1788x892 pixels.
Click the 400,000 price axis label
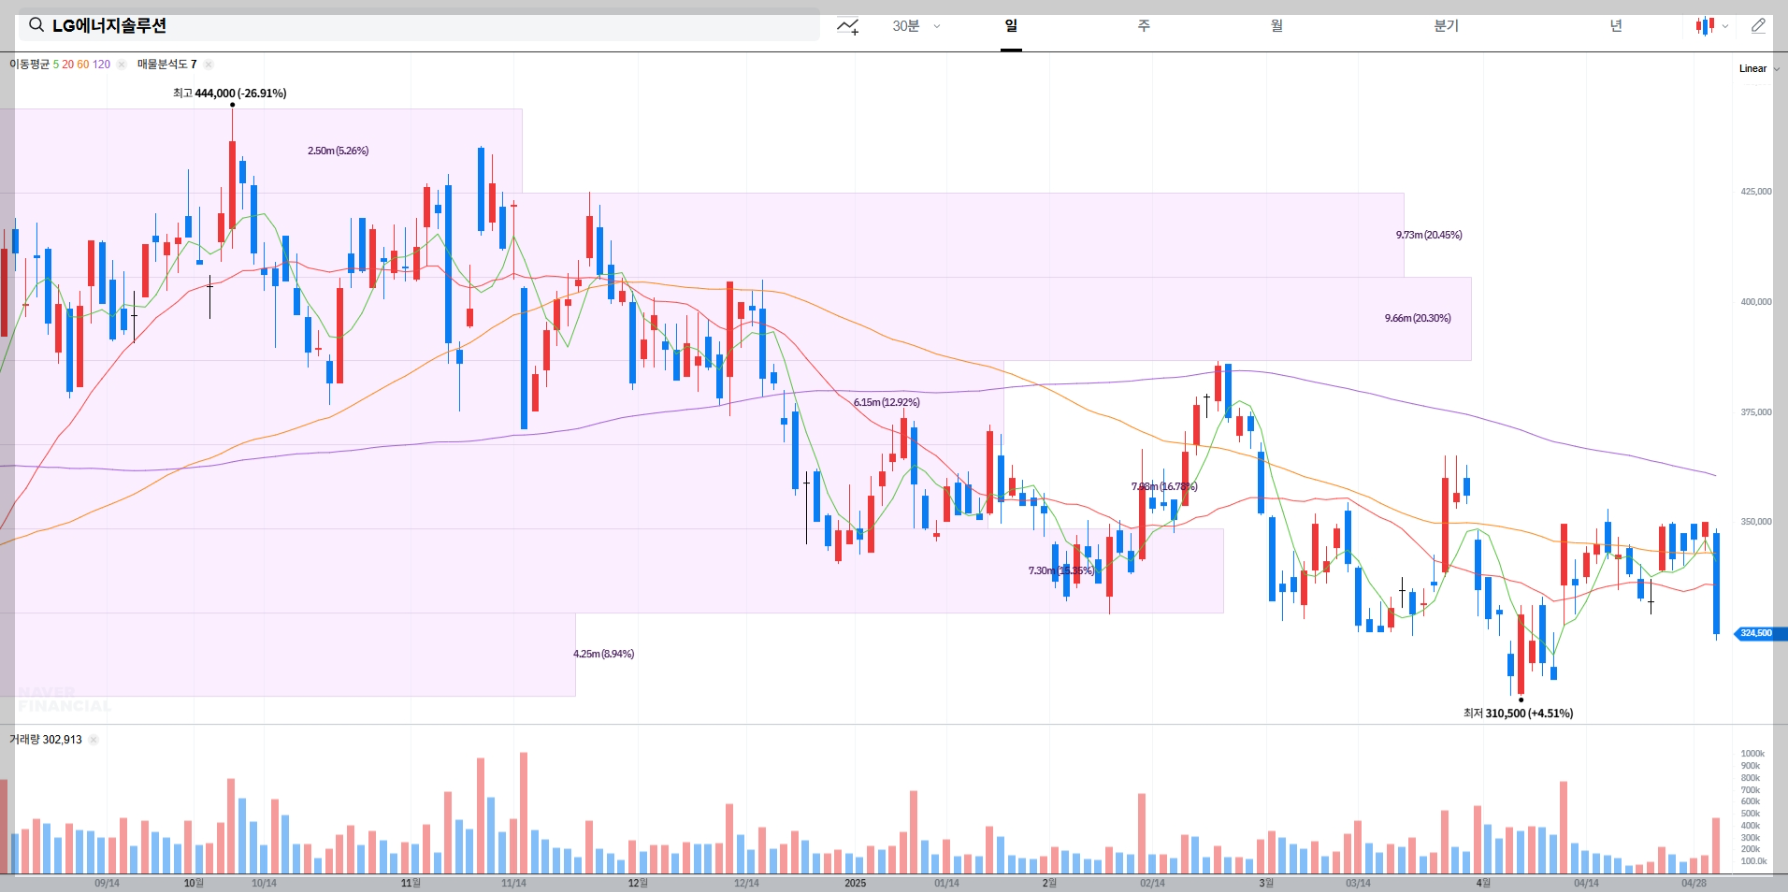pyautogui.click(x=1756, y=301)
